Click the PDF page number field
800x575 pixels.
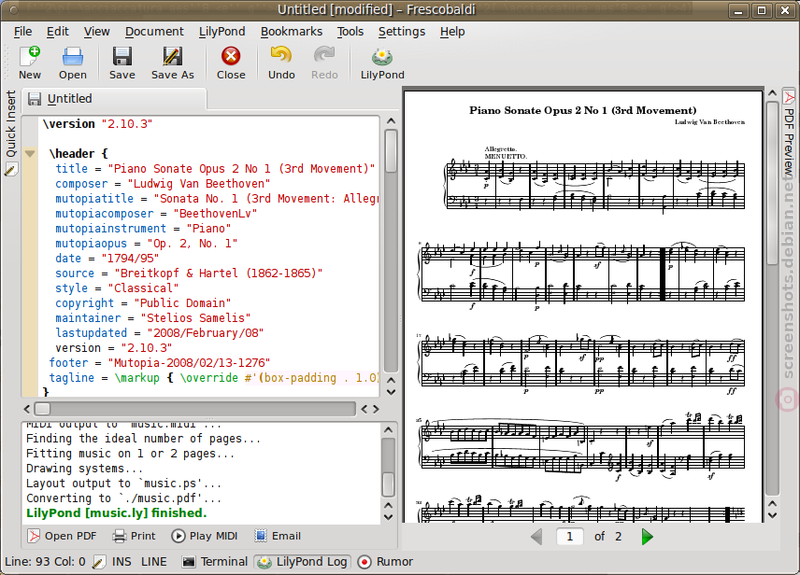pos(569,537)
